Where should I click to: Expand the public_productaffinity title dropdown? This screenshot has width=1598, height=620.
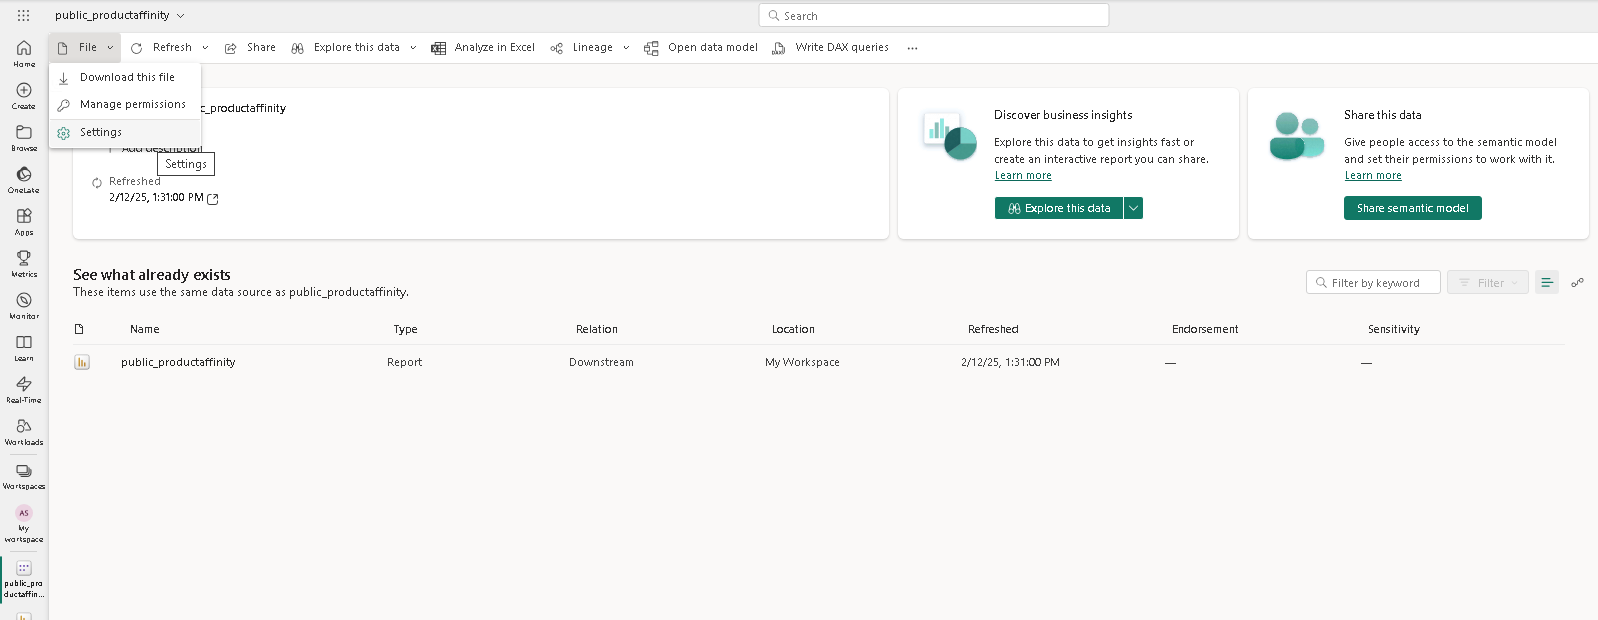click(x=181, y=16)
